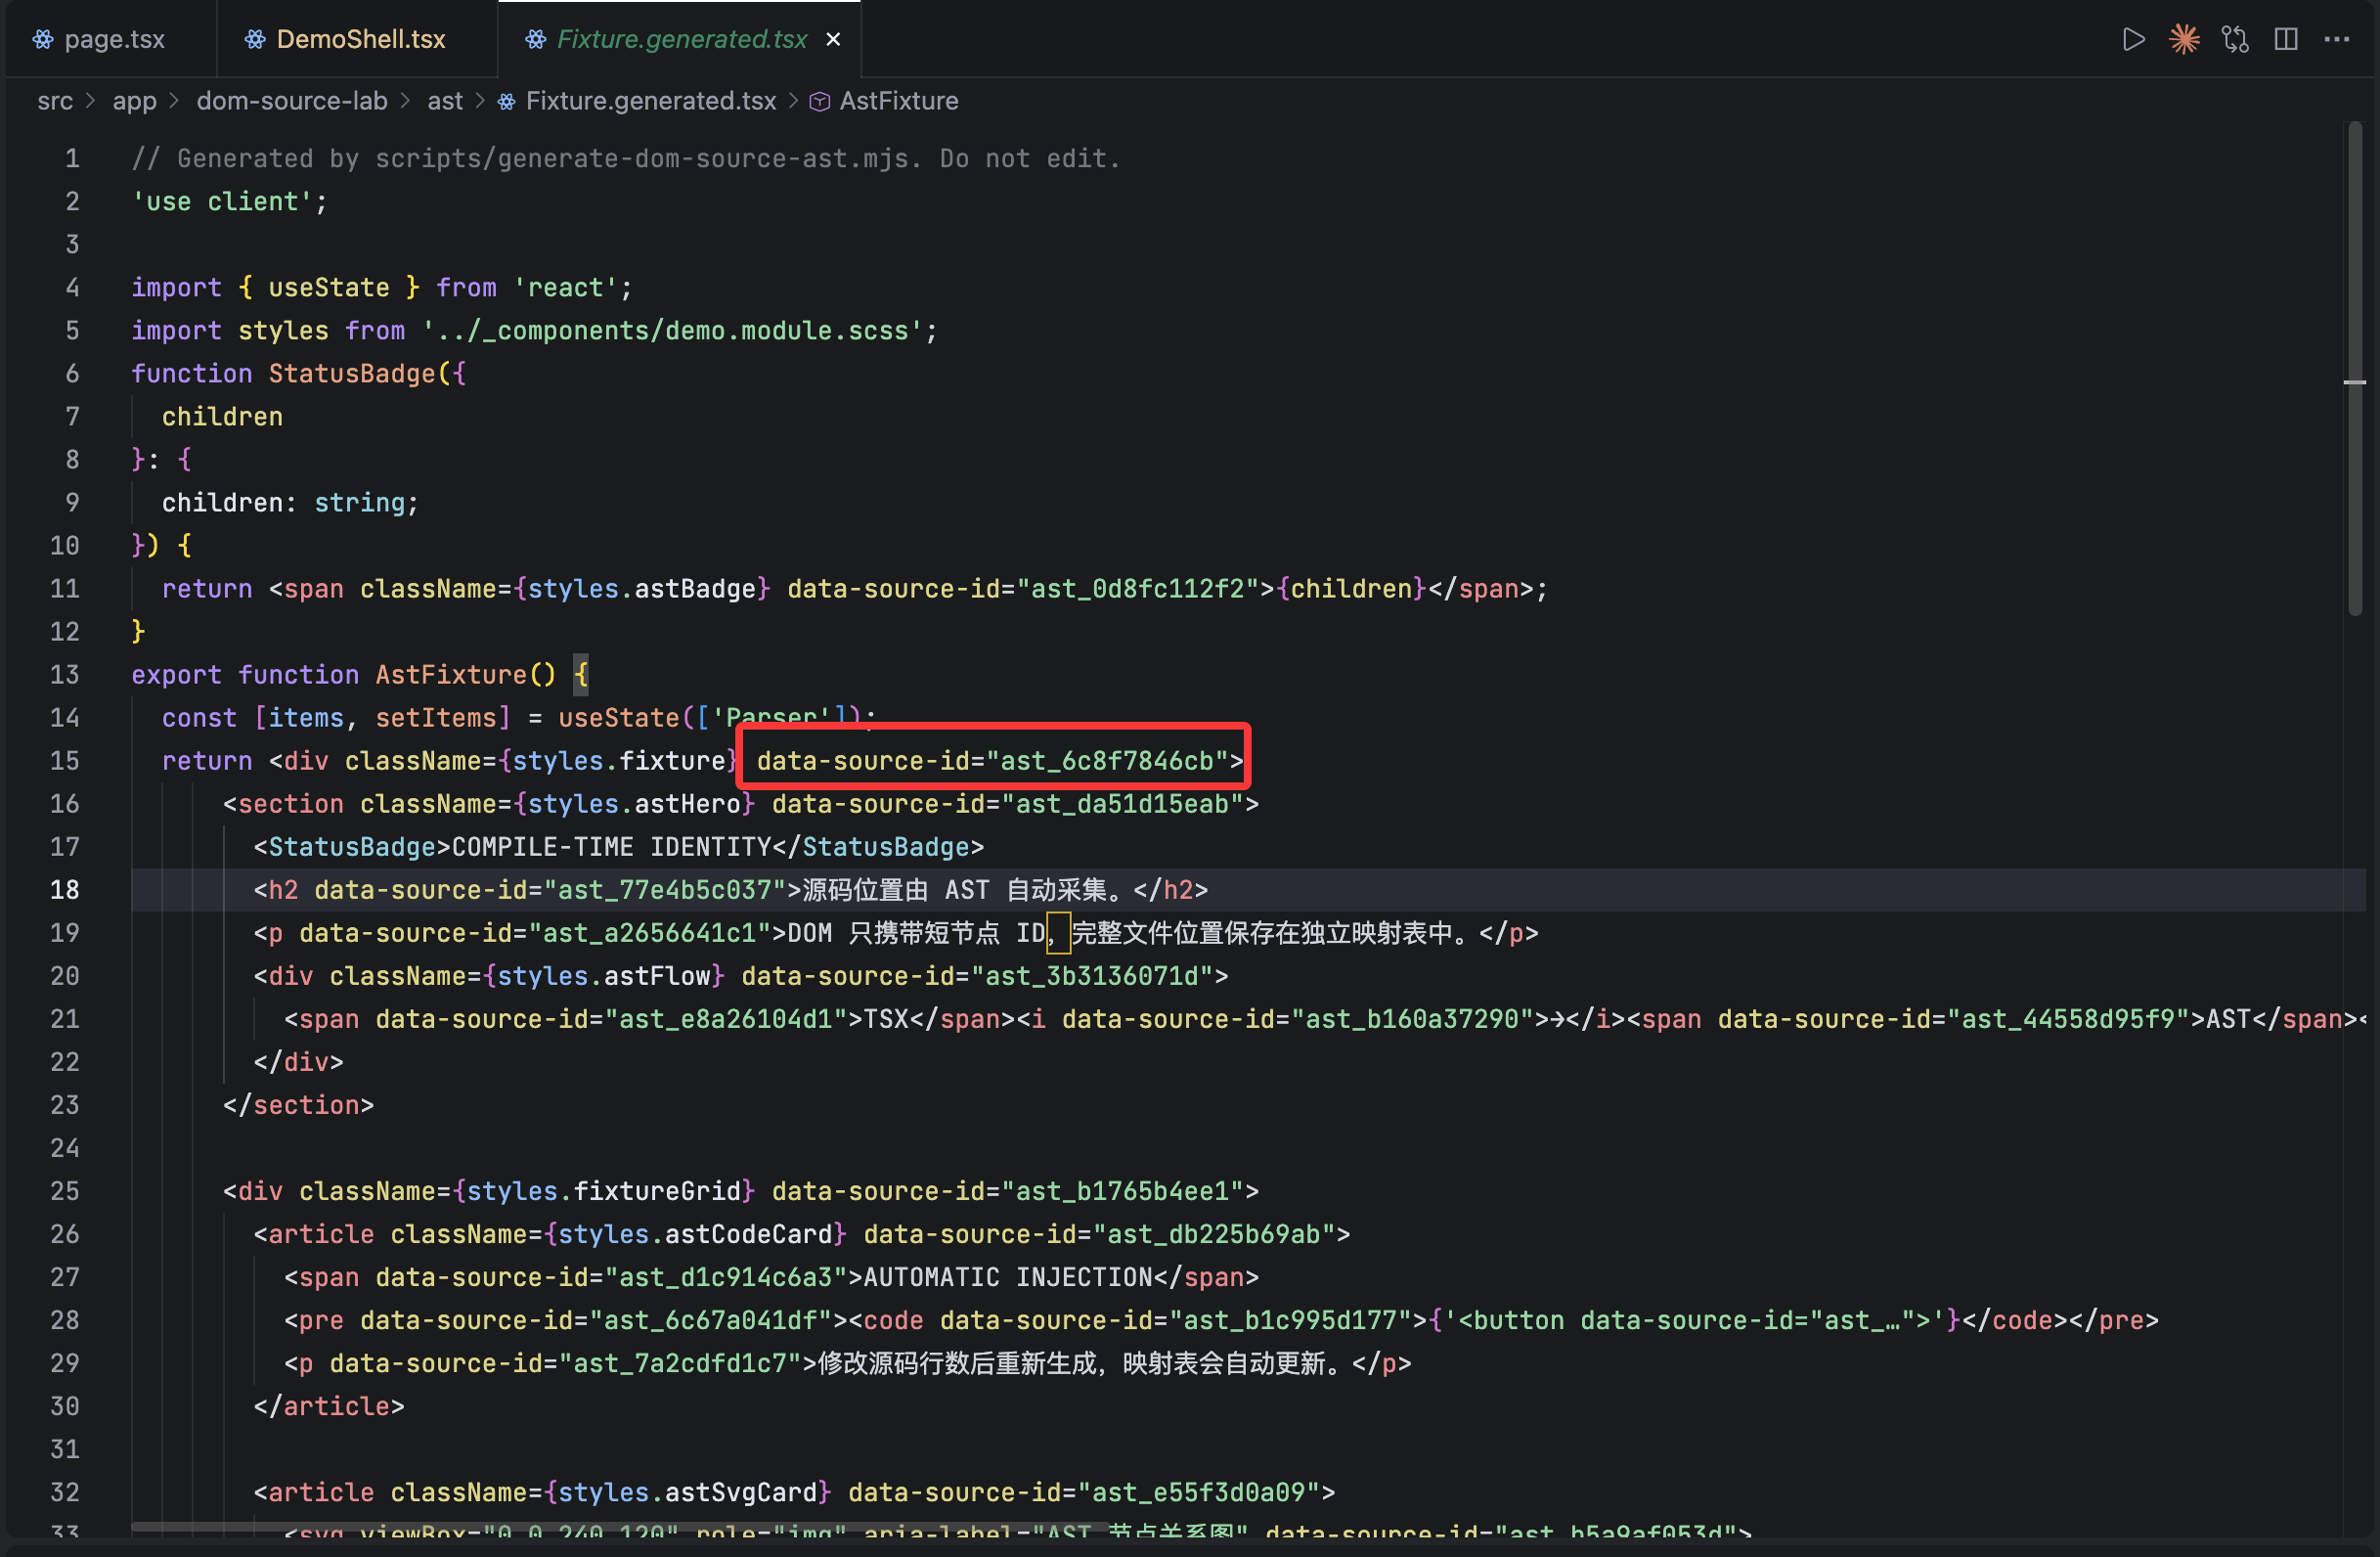Screen dimensions: 2380x1557
Task: Click the ast_6c67a041df id on line 28
Action: (x=710, y=1320)
